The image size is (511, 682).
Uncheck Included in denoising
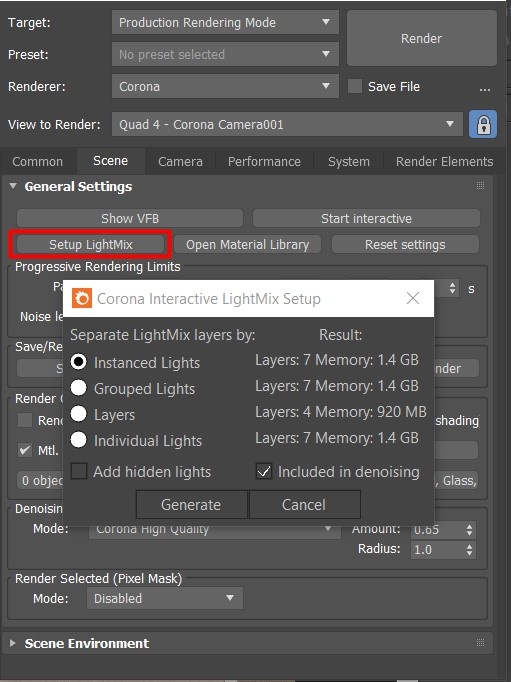(264, 471)
